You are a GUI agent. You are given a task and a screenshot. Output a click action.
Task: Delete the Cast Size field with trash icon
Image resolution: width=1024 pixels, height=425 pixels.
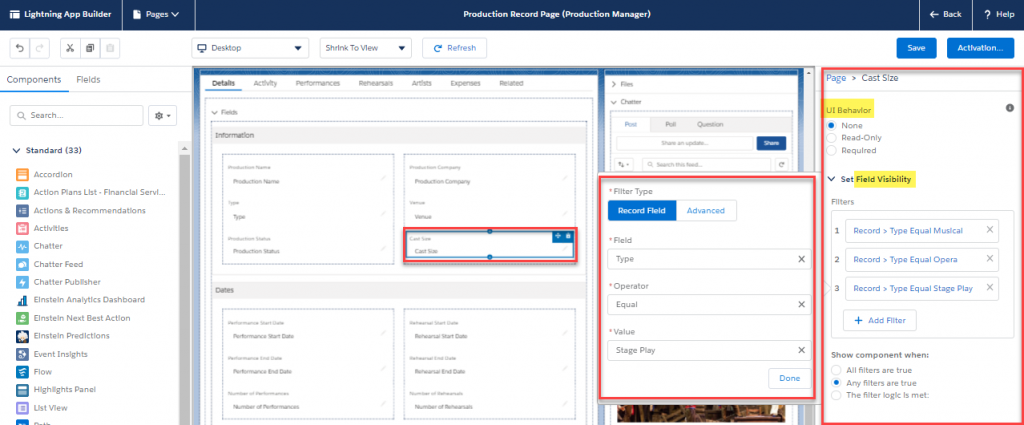(568, 236)
